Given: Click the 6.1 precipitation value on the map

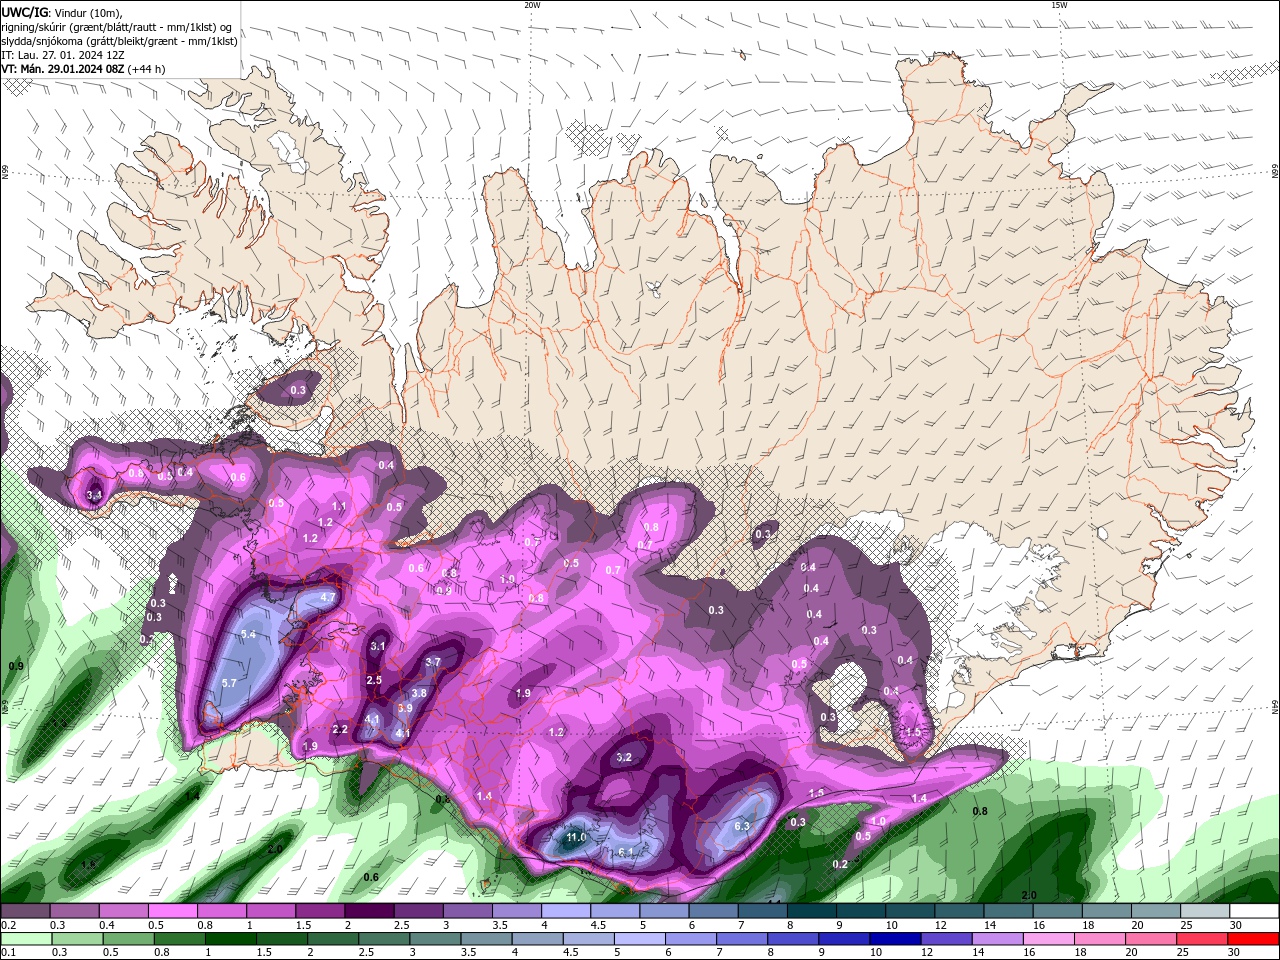Looking at the screenshot, I should [627, 852].
